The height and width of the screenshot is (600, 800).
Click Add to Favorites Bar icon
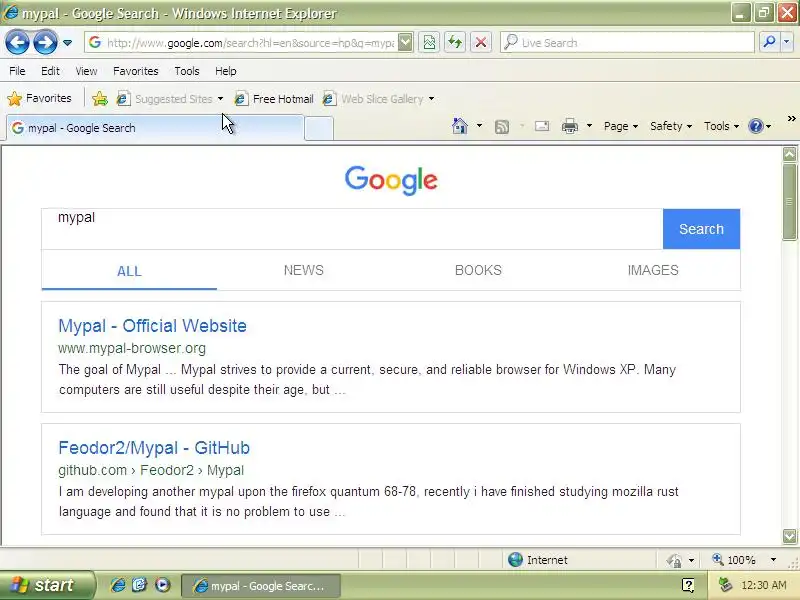coord(100,98)
